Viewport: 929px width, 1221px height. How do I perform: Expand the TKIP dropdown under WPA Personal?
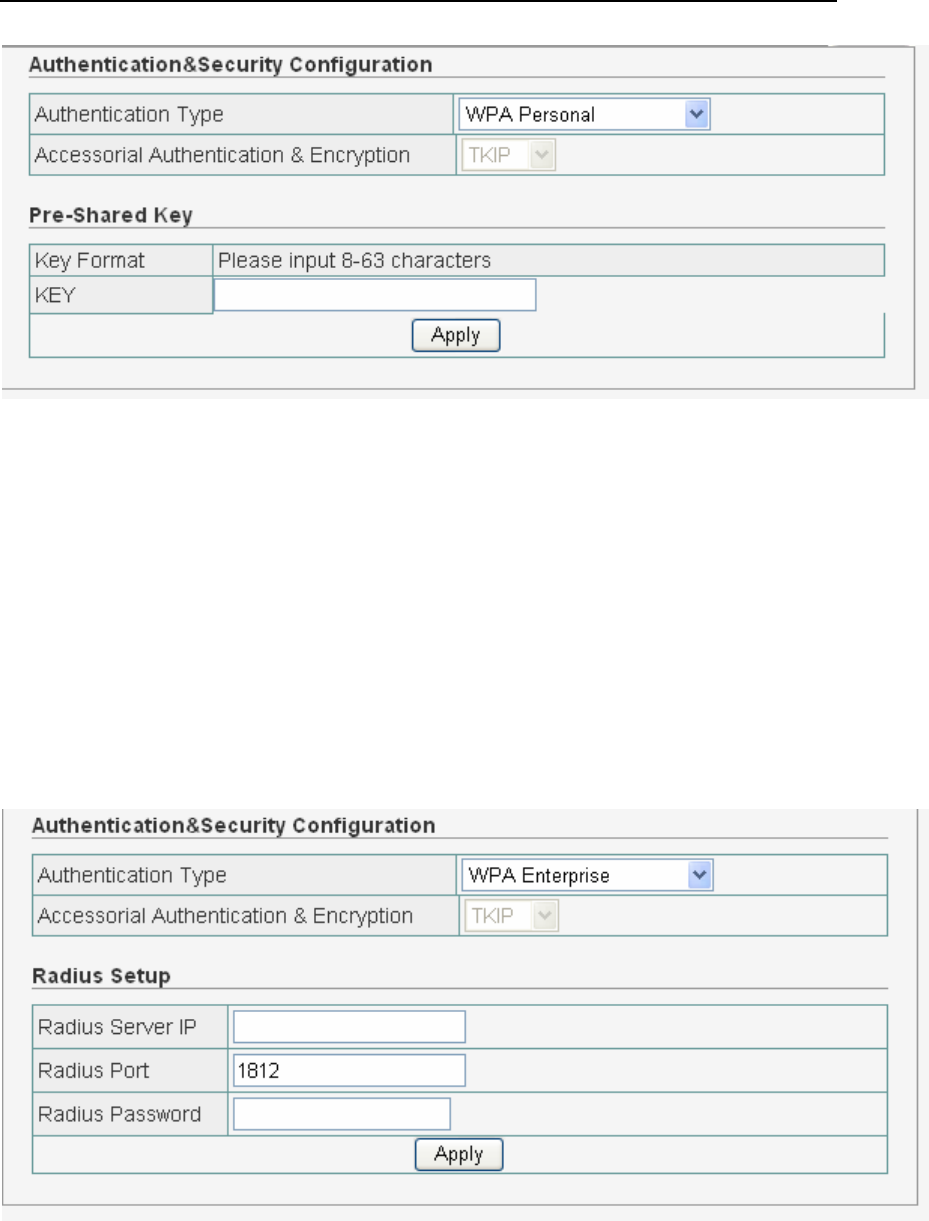click(x=508, y=155)
